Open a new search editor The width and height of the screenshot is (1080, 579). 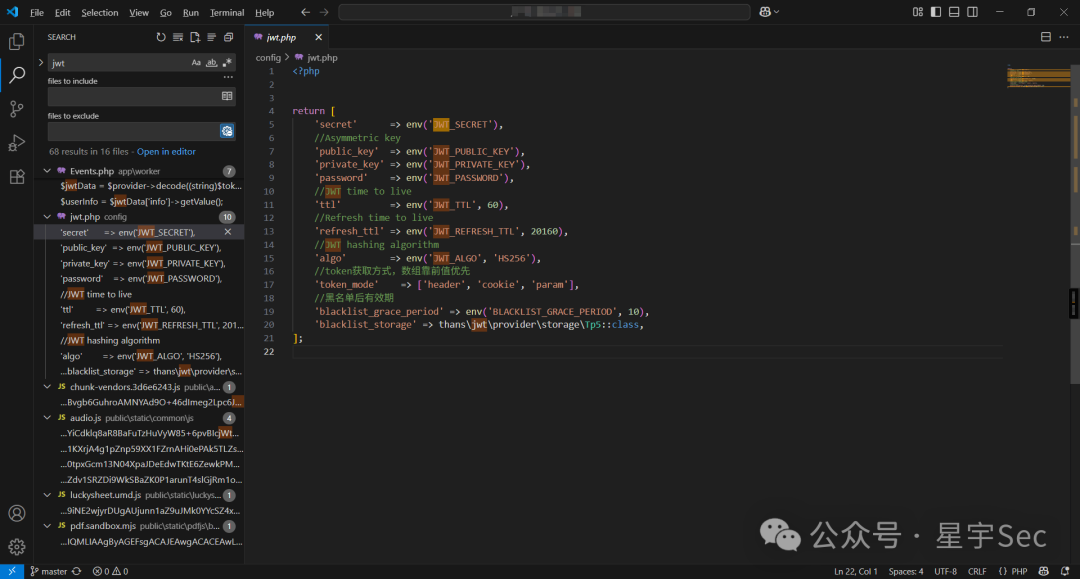pos(195,37)
